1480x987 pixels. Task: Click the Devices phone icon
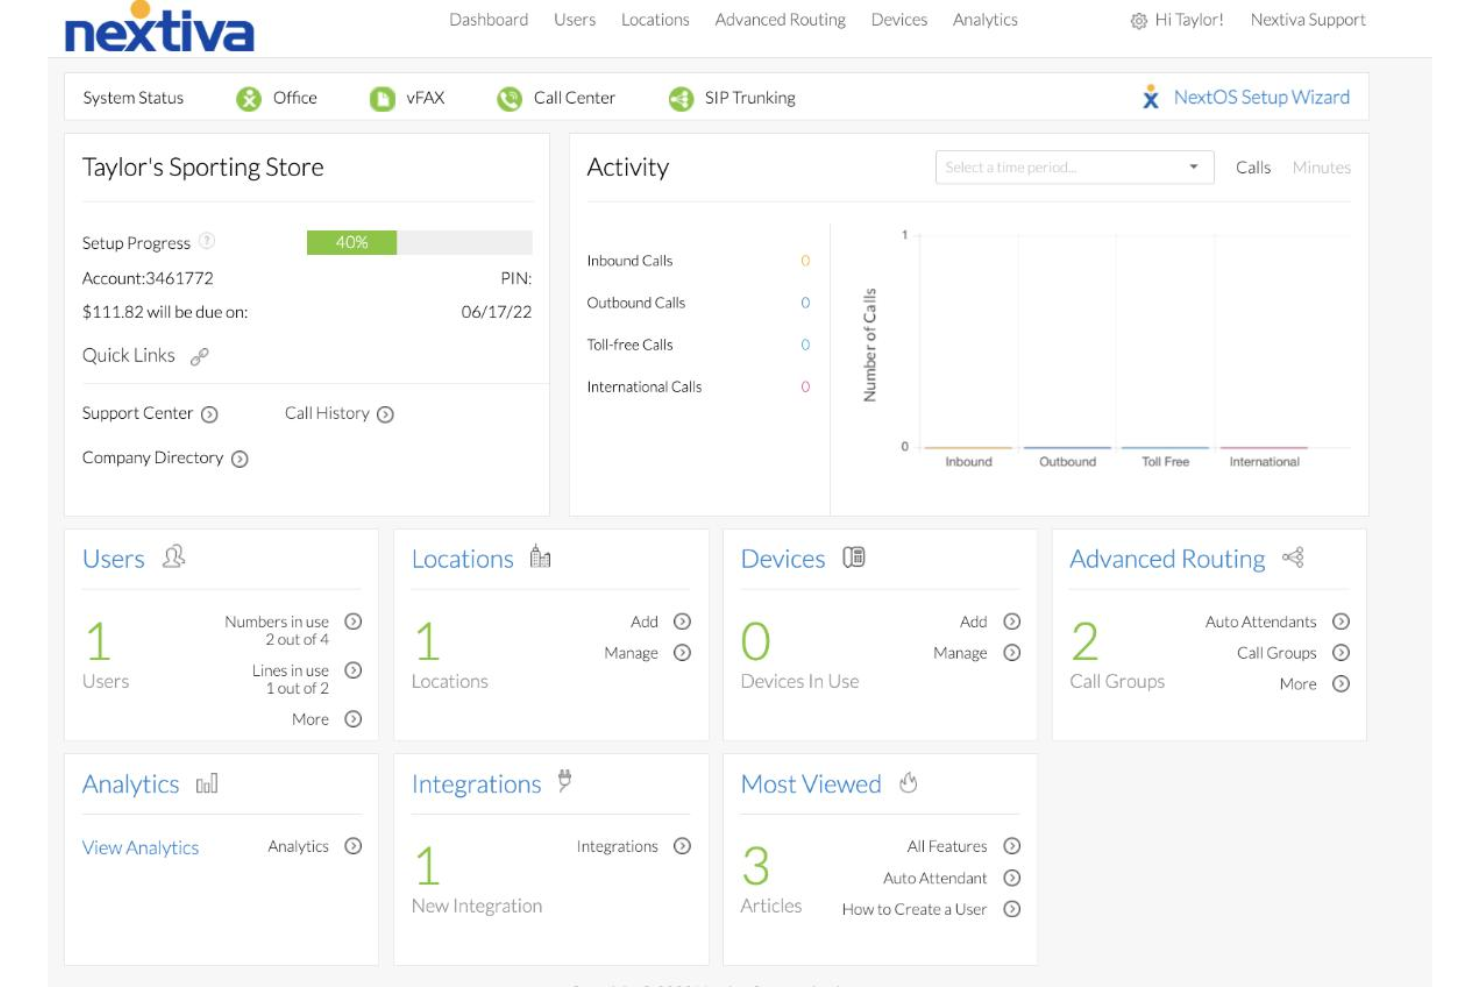tap(853, 557)
